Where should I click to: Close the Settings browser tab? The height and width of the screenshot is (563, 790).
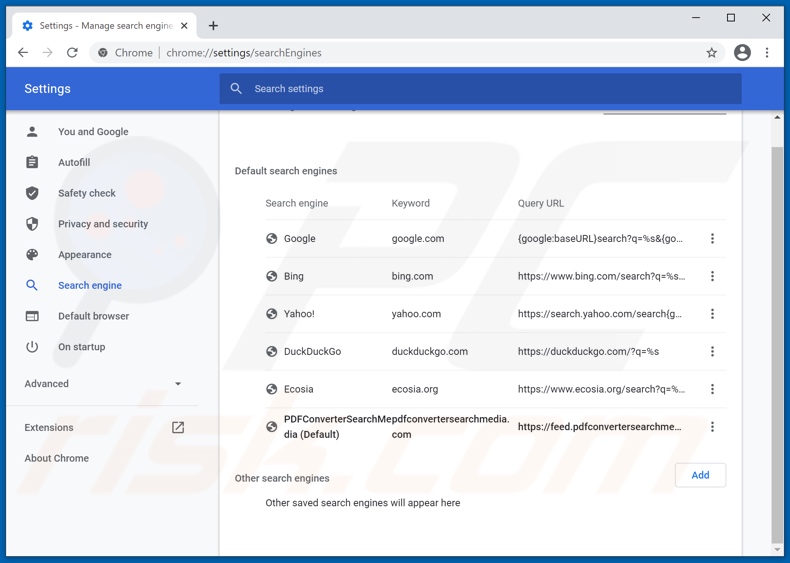click(184, 25)
